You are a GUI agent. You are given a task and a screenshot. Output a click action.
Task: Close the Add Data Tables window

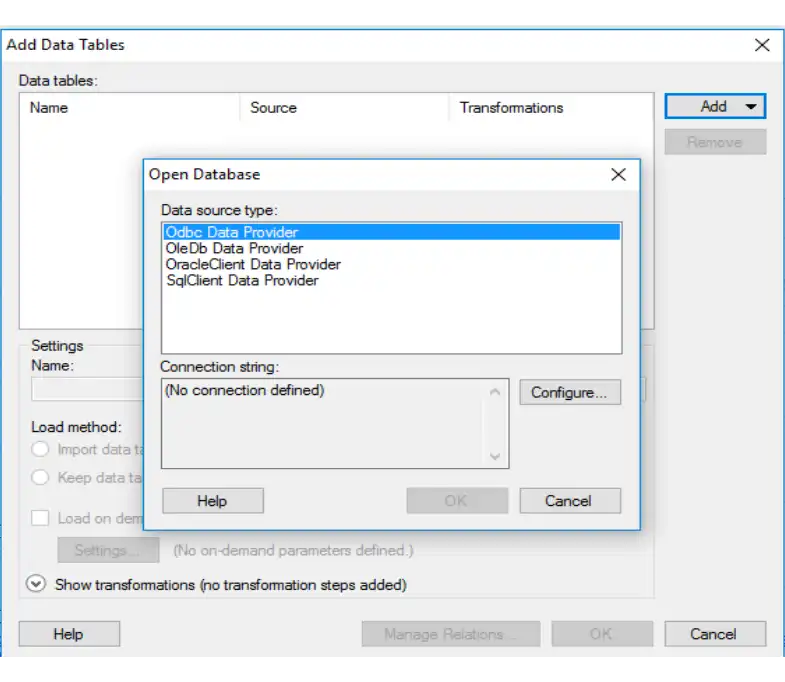pyautogui.click(x=762, y=45)
